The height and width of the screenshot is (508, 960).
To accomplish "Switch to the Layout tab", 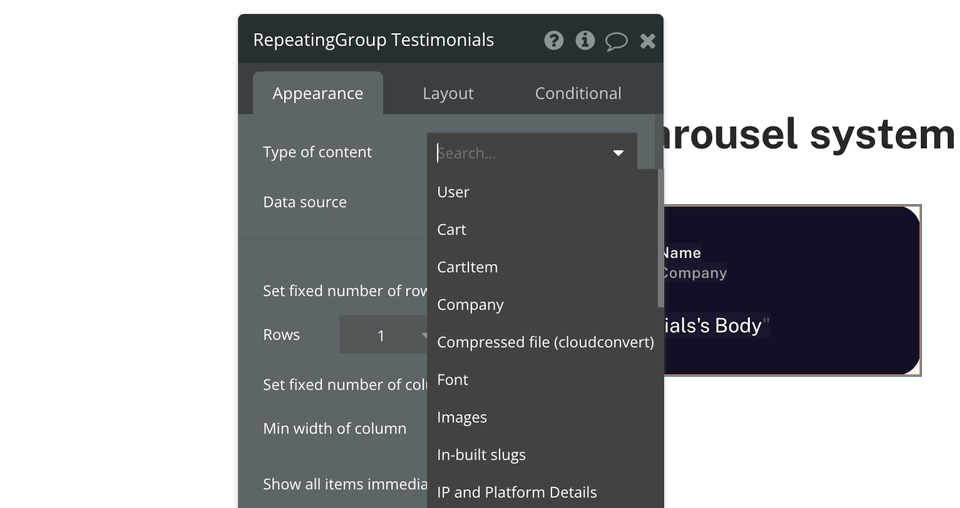I will pos(448,93).
